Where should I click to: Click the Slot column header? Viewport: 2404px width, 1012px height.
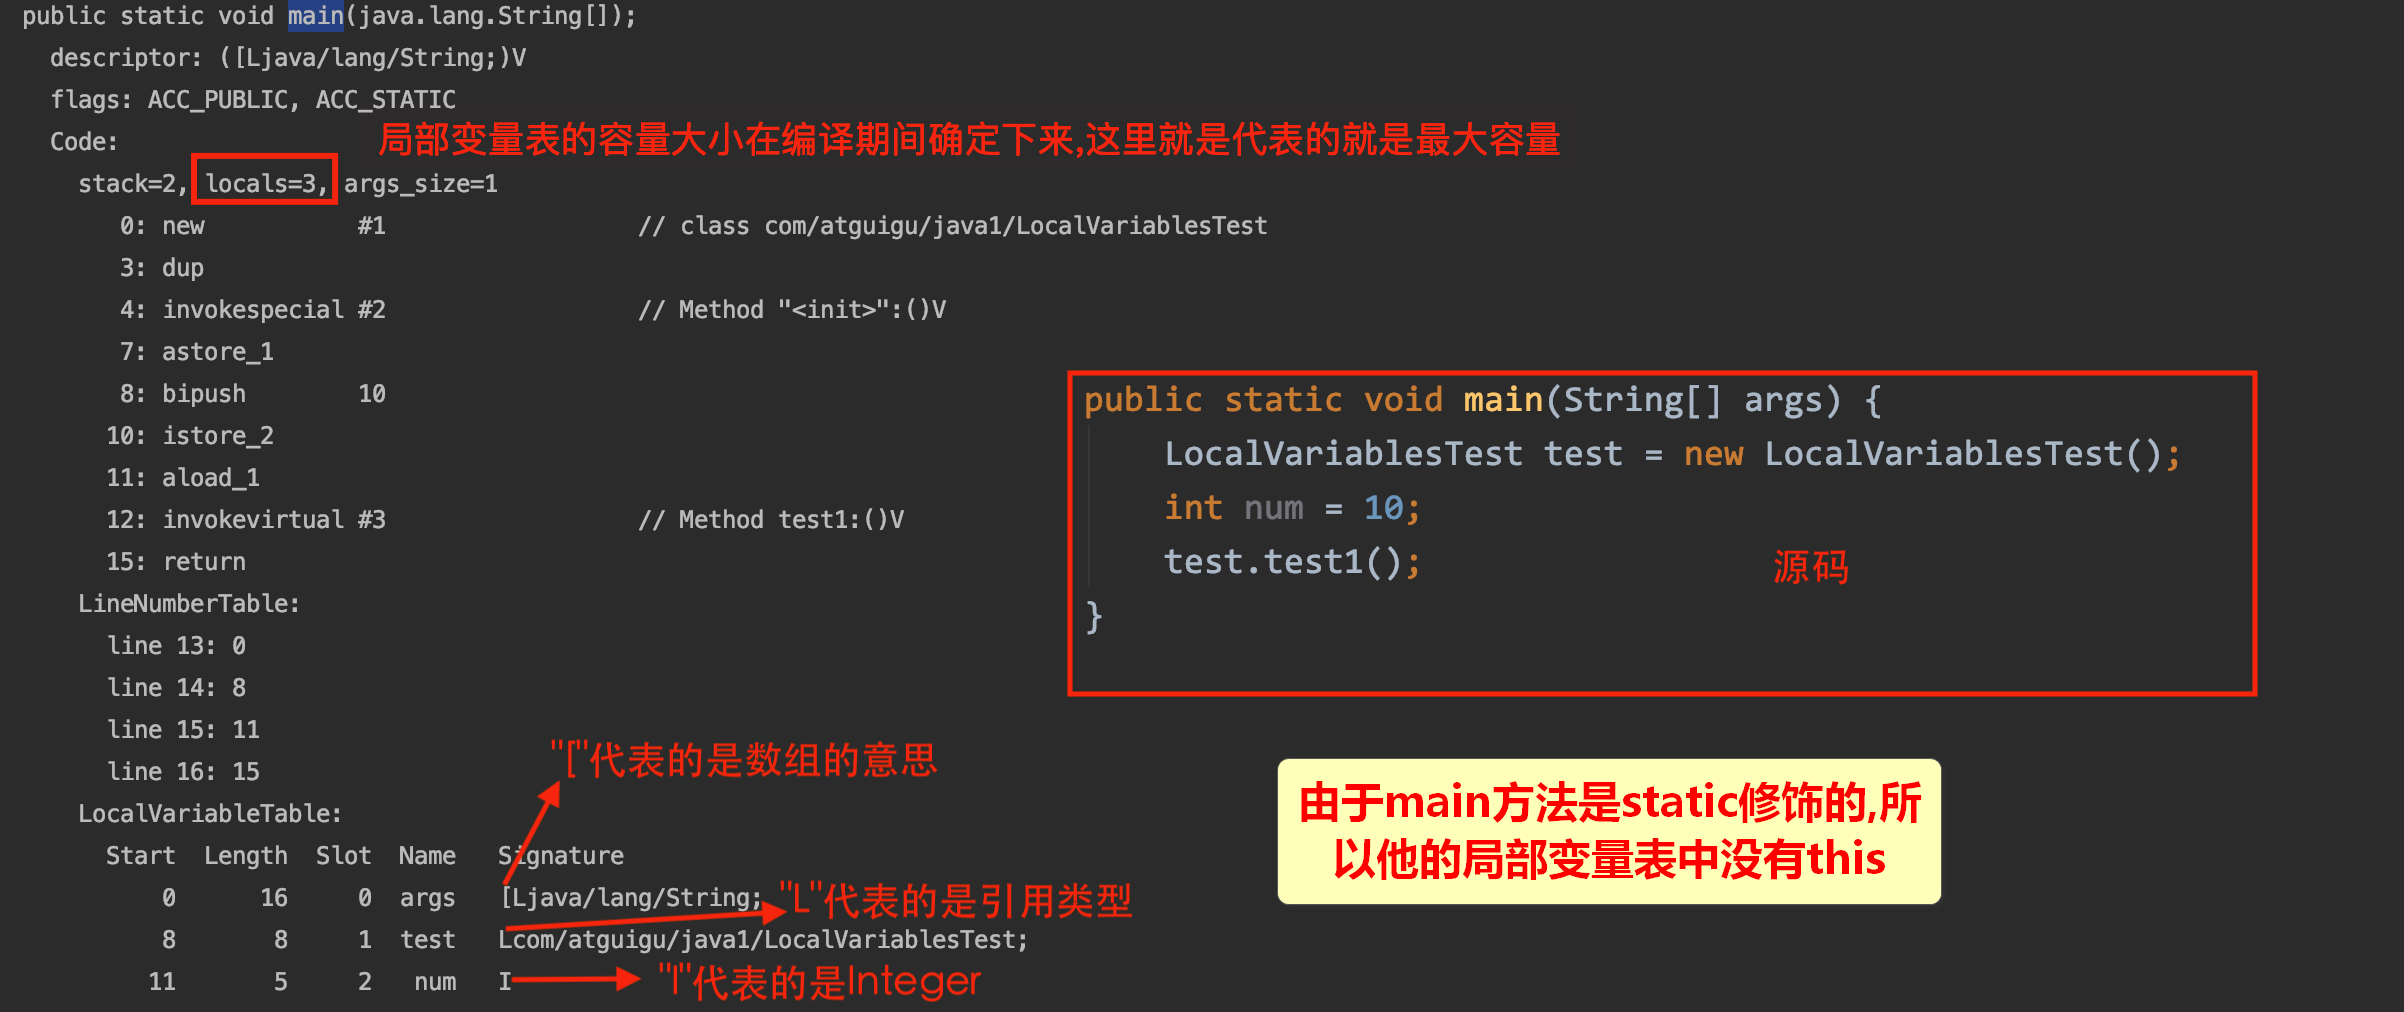coord(343,856)
